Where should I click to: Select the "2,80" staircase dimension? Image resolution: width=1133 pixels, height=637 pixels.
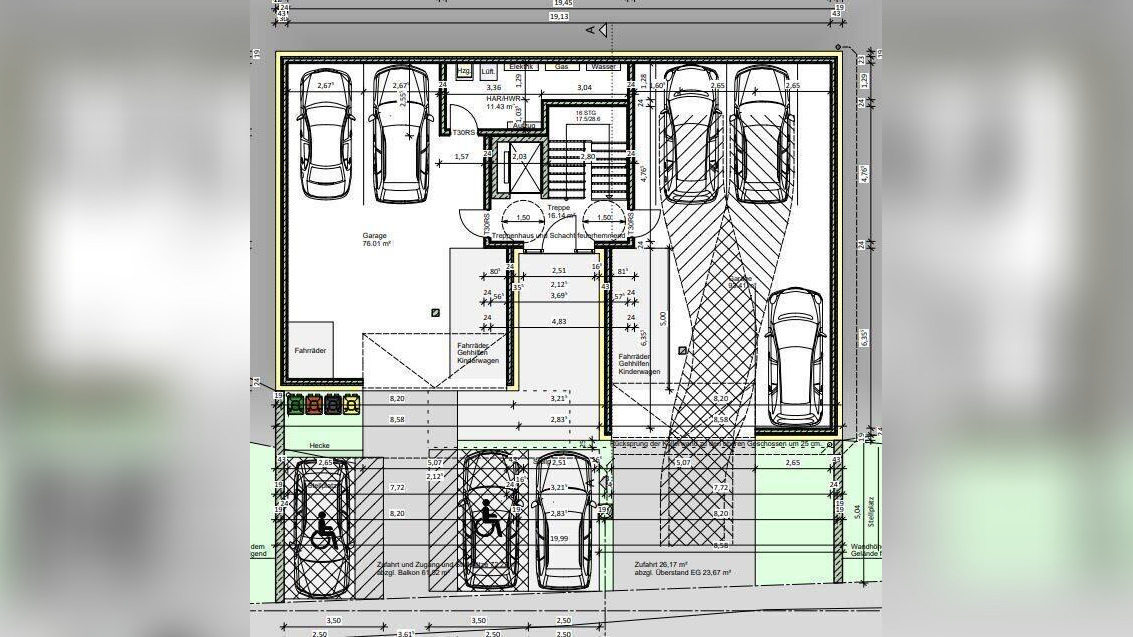587,157
